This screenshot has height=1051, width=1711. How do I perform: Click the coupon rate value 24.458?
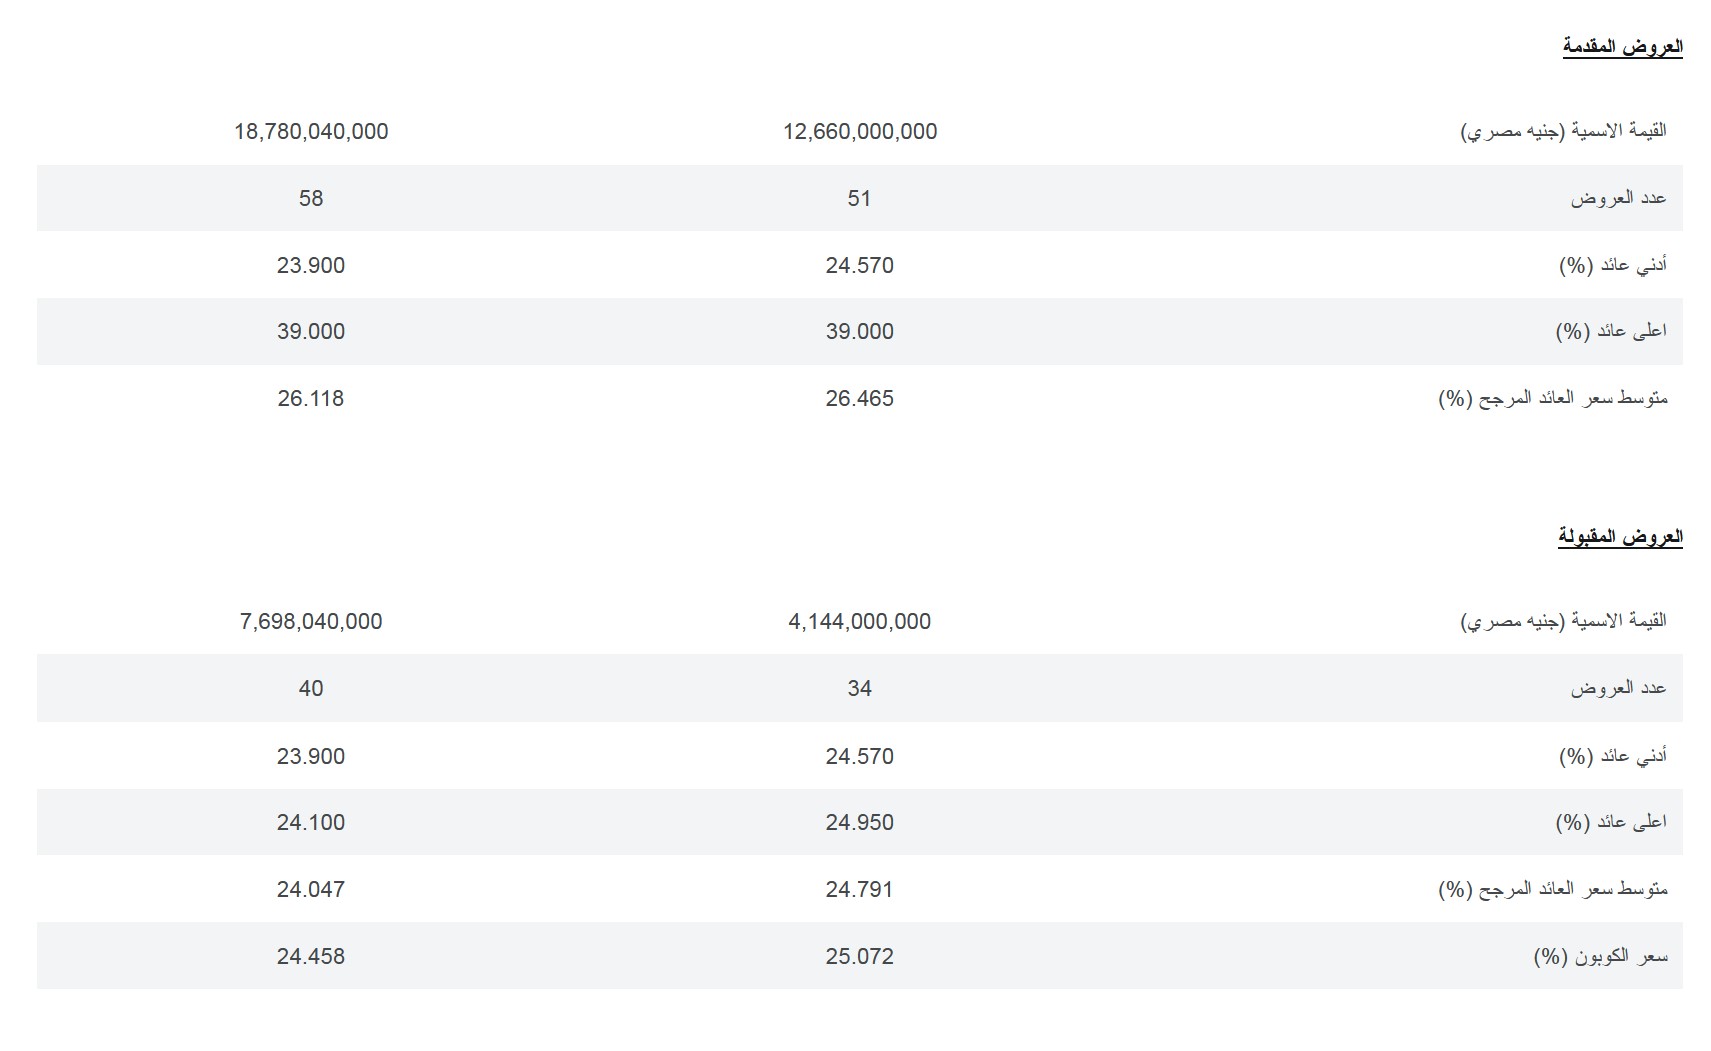pos(311,957)
